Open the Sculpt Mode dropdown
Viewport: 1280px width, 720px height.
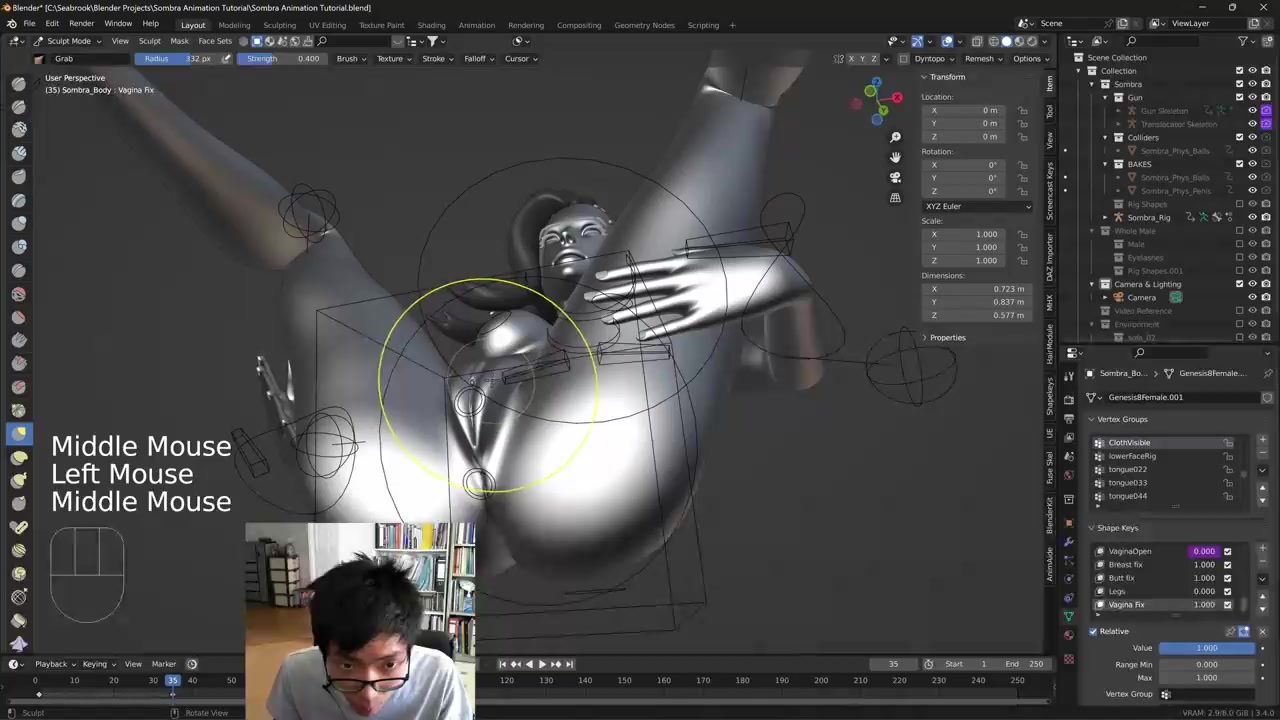pos(68,41)
